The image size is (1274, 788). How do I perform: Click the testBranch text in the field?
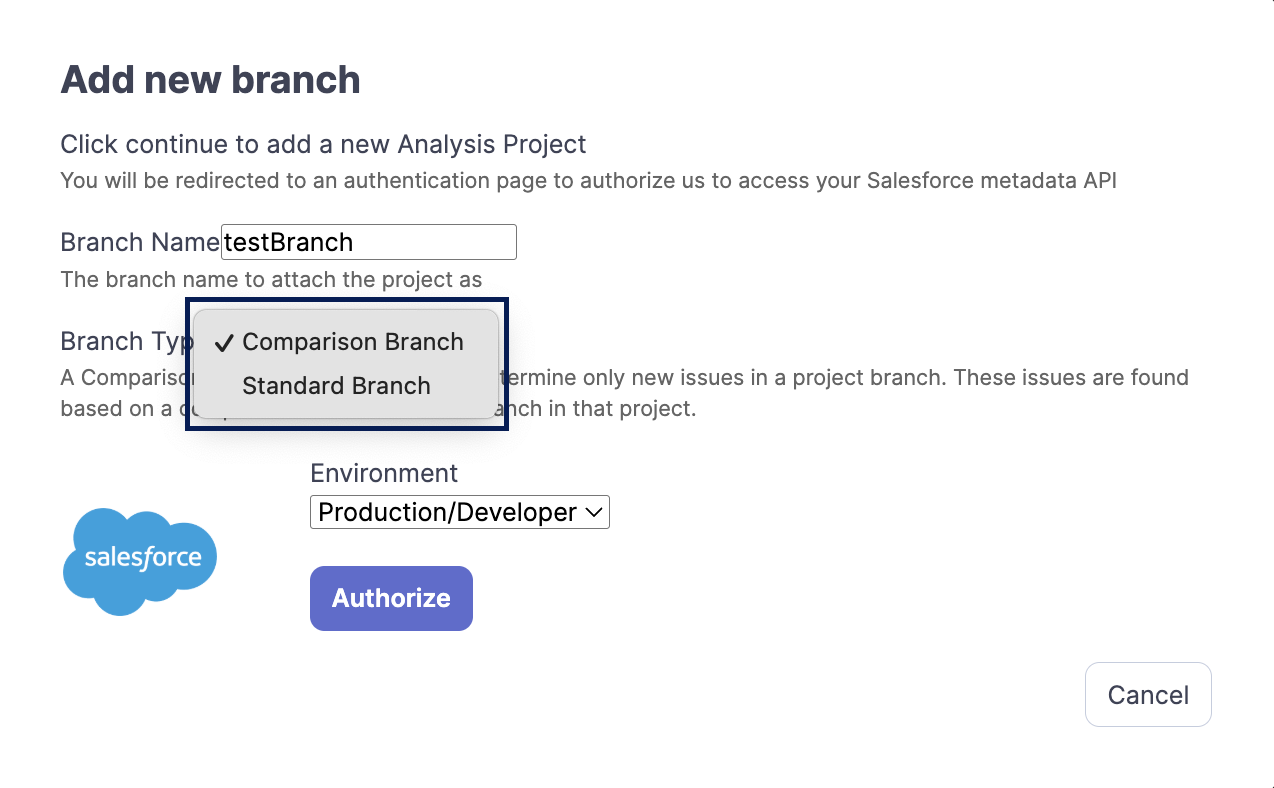288,242
